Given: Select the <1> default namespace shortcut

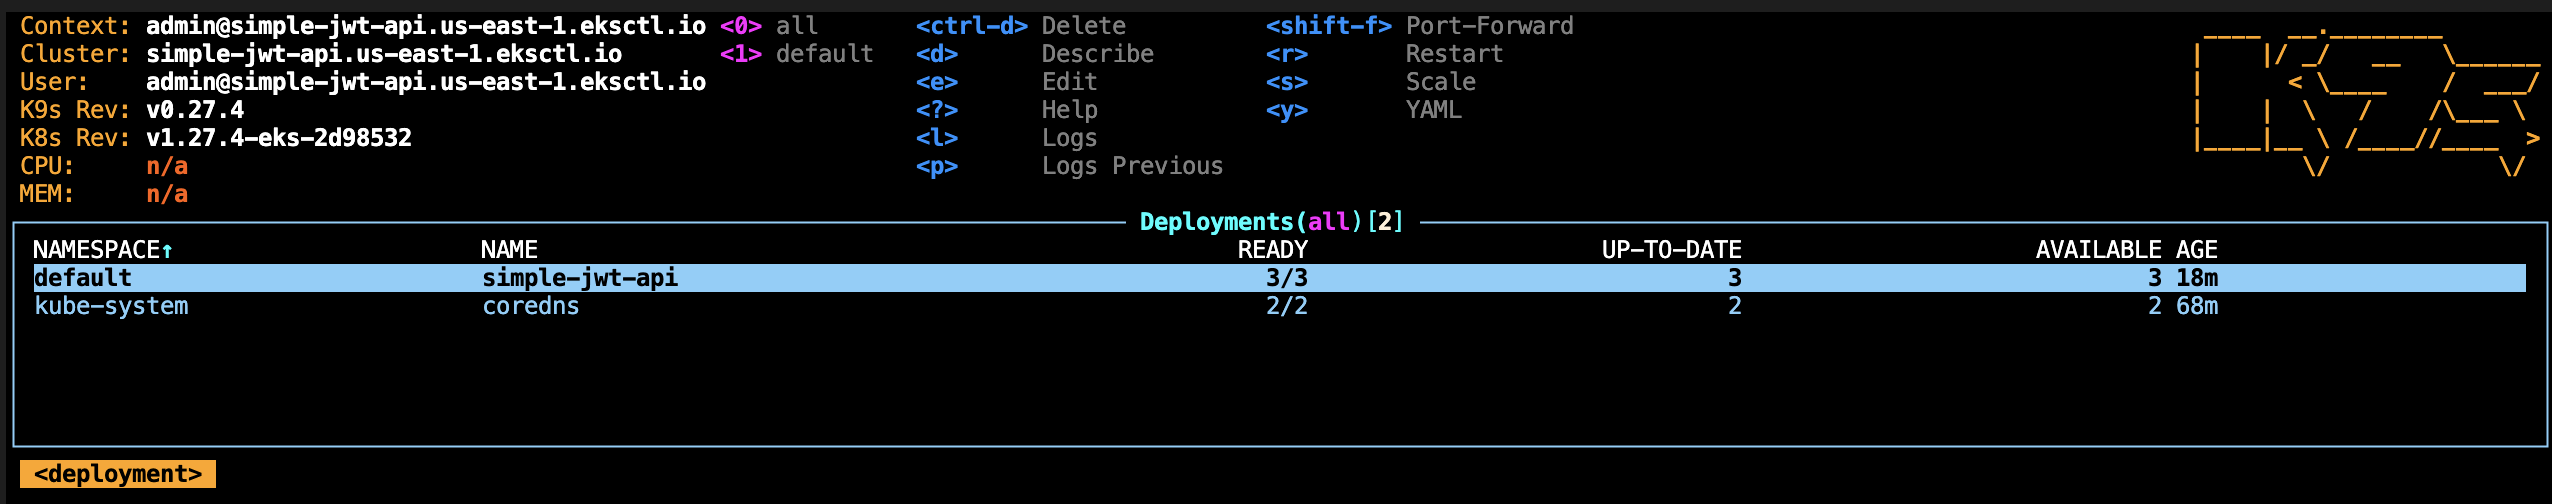Looking at the screenshot, I should click(x=797, y=54).
